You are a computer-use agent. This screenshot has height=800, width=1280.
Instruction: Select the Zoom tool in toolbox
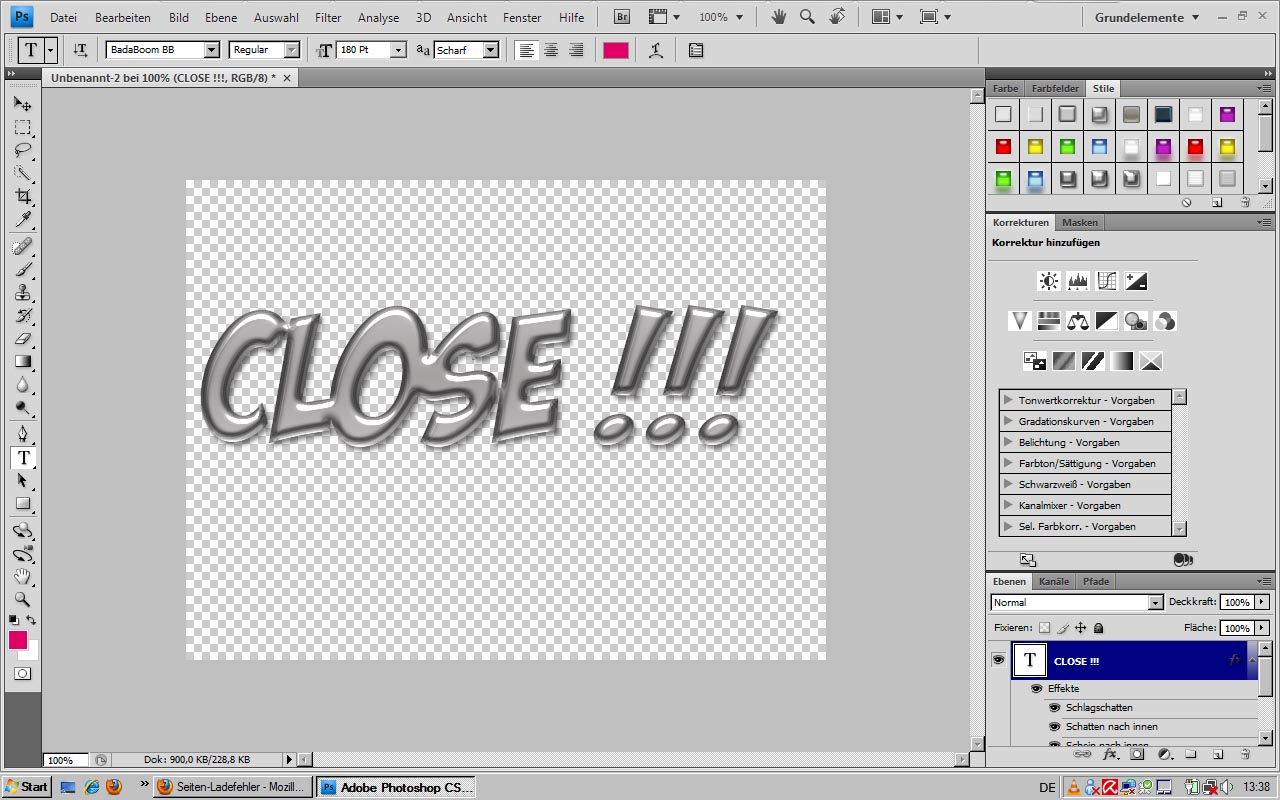22,600
